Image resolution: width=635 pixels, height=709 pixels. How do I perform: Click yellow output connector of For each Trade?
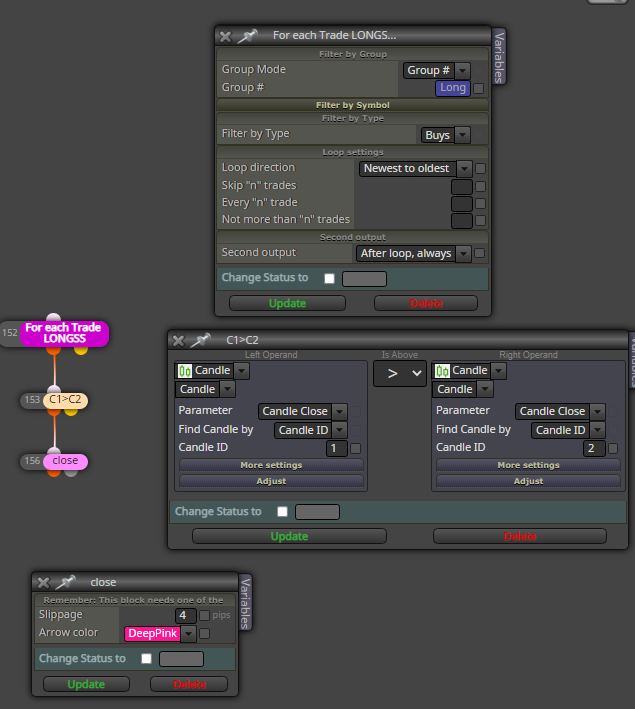[x=81, y=350]
